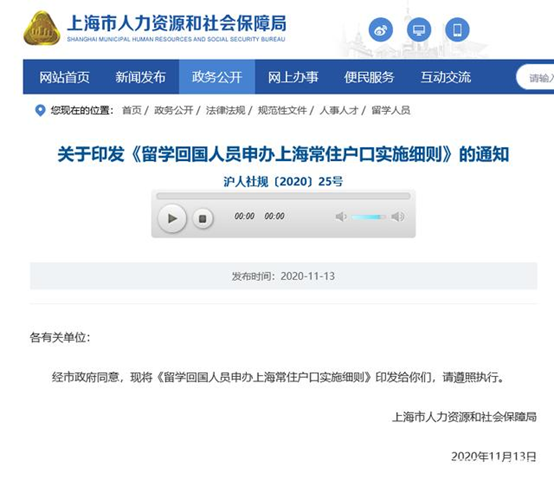554x480 pixels.
Task: Click the desktop monitor icon
Action: point(419,30)
